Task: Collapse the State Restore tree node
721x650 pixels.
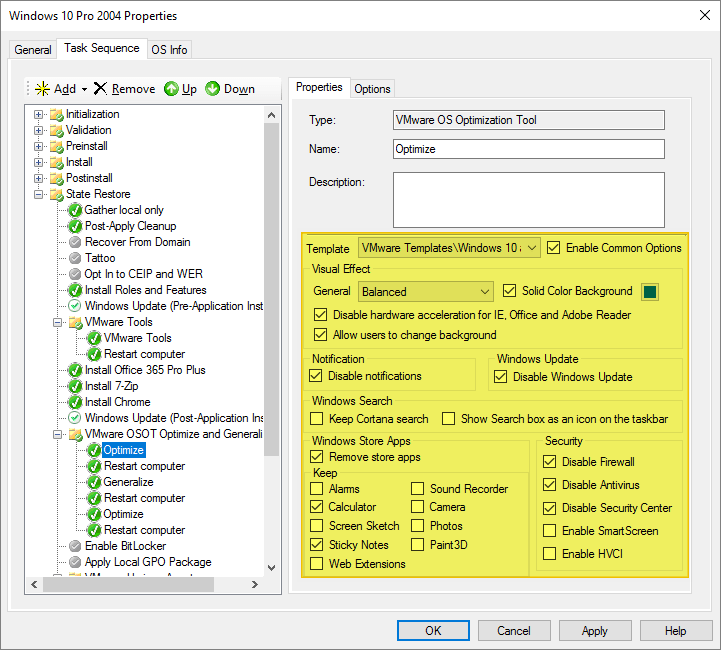Action: [x=39, y=194]
